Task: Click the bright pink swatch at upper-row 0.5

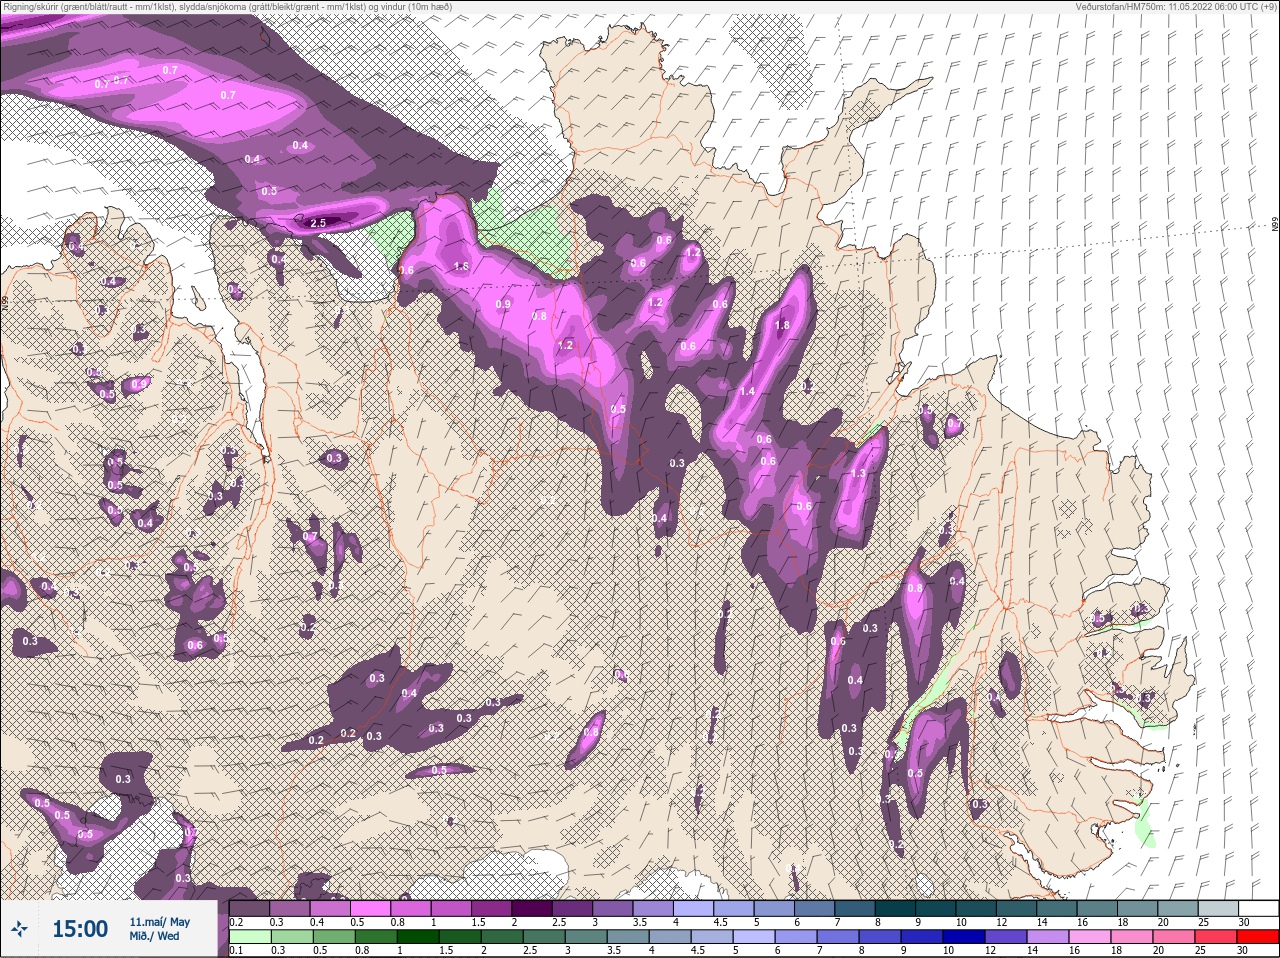Action: point(371,908)
